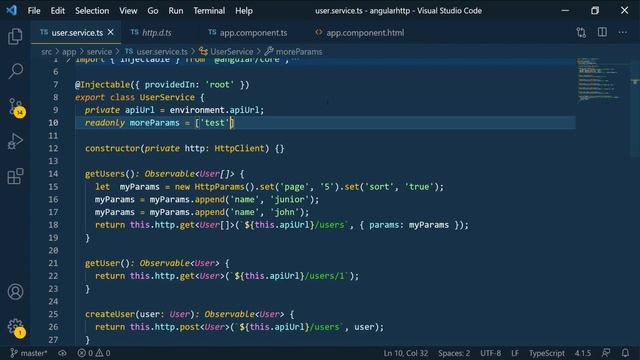Image resolution: width=640 pixels, height=360 pixels.
Task: Open the File menu
Action: click(x=34, y=11)
